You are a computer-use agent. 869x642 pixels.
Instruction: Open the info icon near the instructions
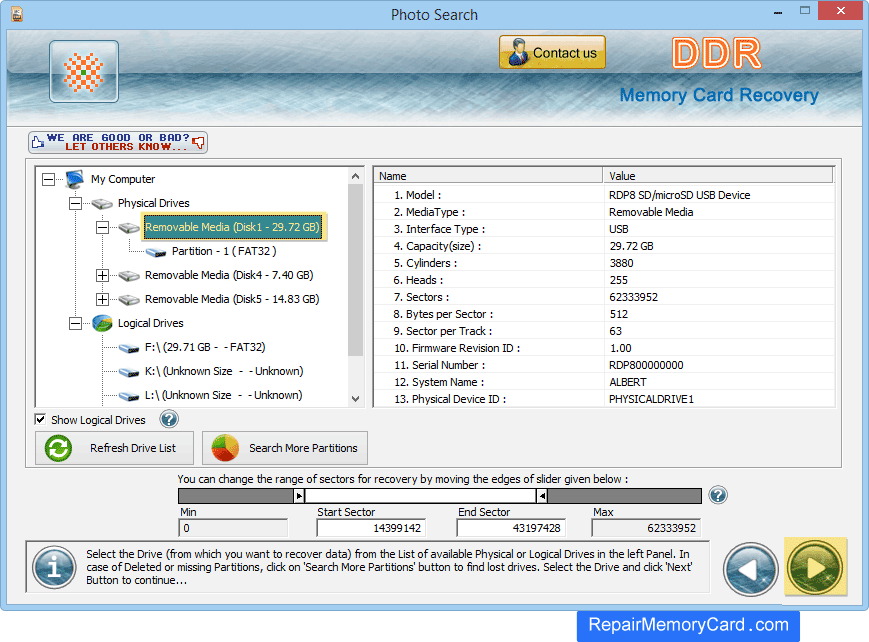(53, 569)
